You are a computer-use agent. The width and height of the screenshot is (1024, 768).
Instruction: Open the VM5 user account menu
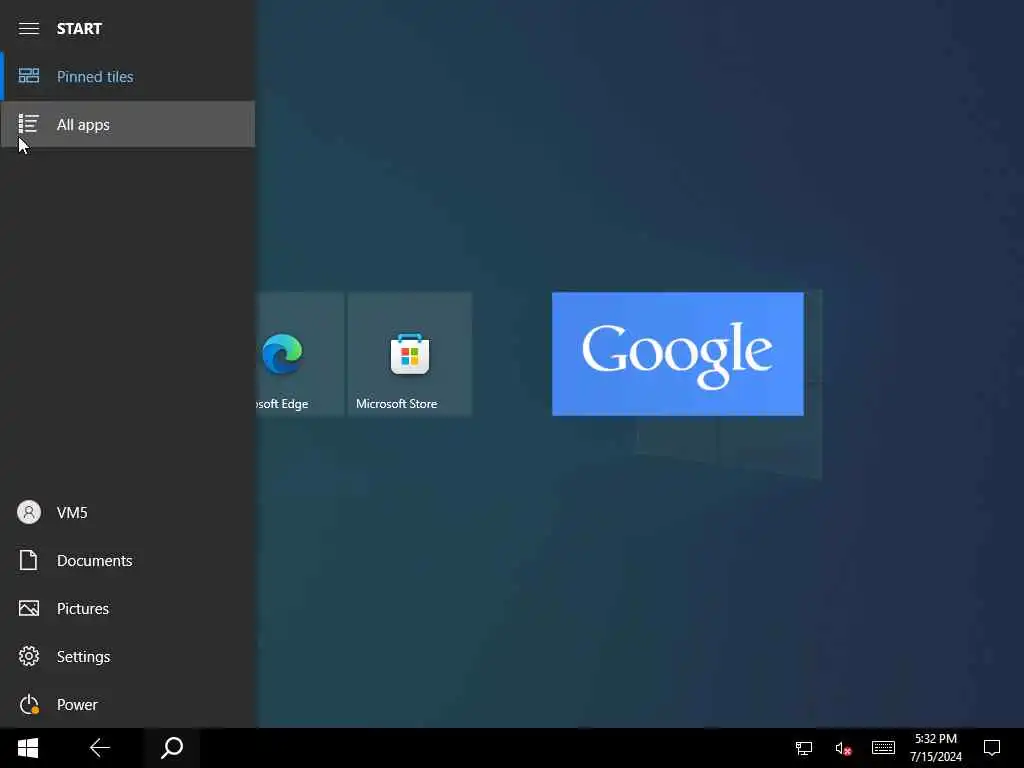128,513
